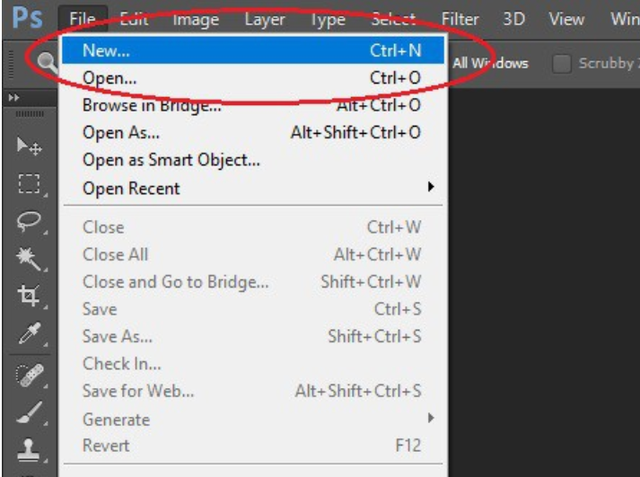This screenshot has height=477, width=640.
Task: Expand the Generate submenu arrow
Action: [x=431, y=418]
